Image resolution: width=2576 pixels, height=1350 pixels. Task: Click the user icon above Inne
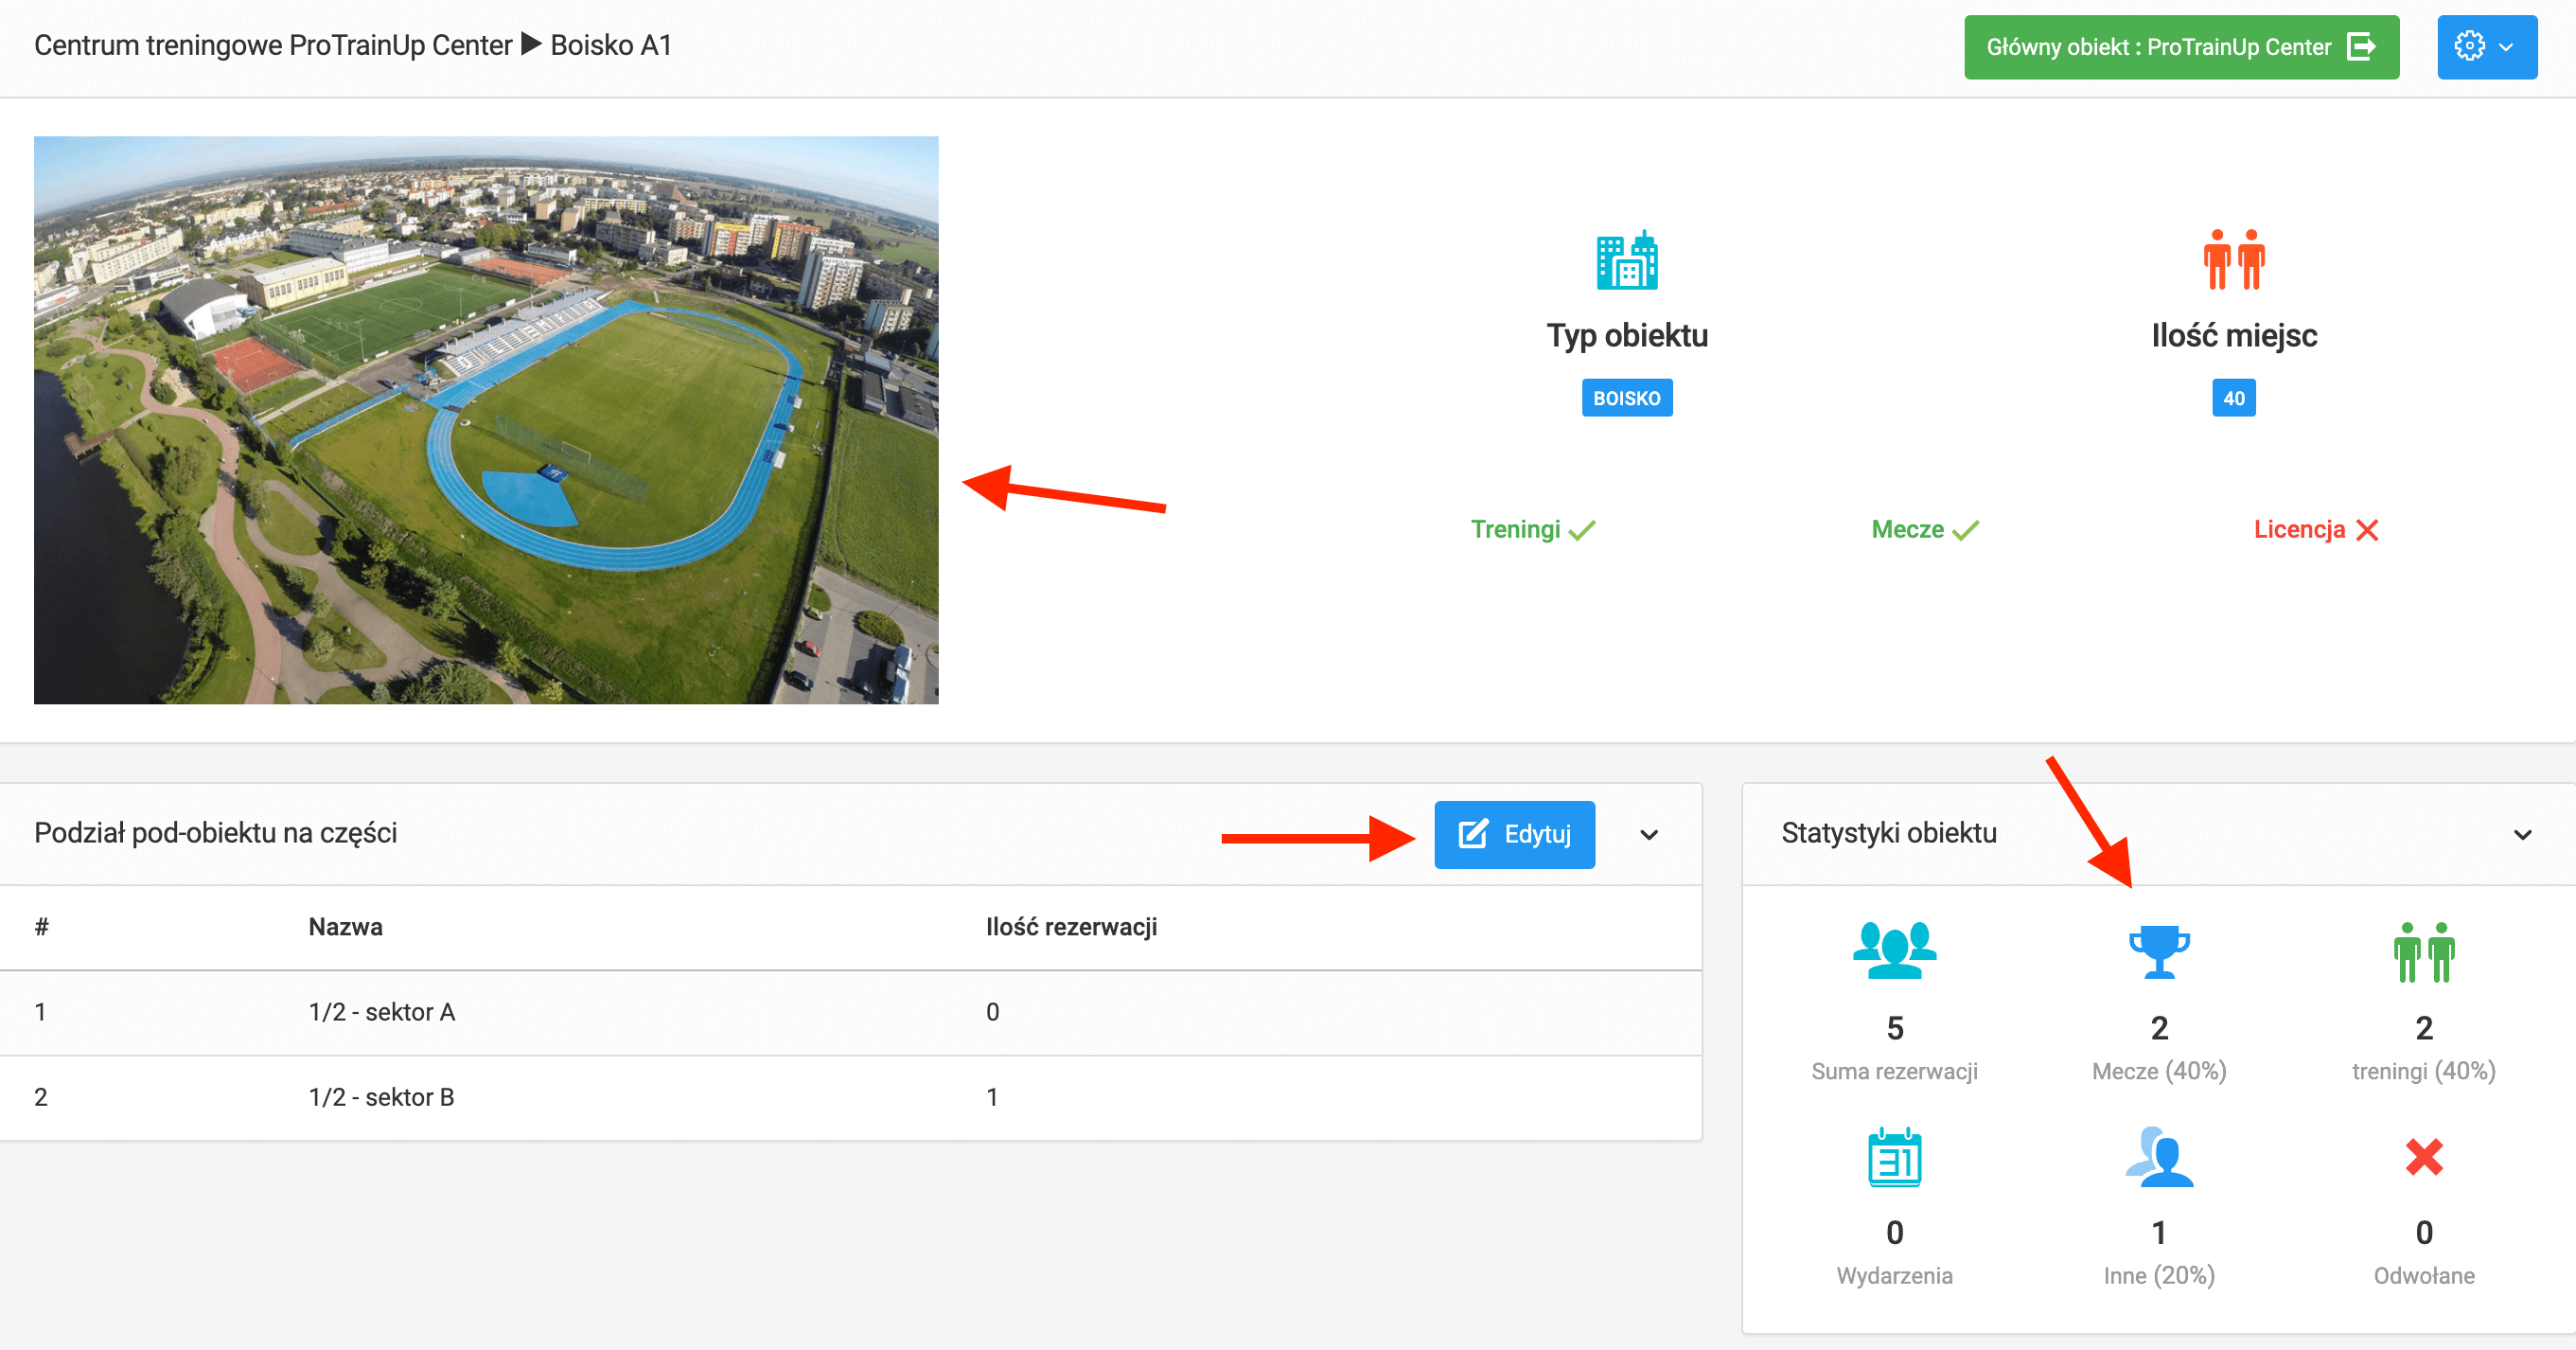coord(2159,1157)
